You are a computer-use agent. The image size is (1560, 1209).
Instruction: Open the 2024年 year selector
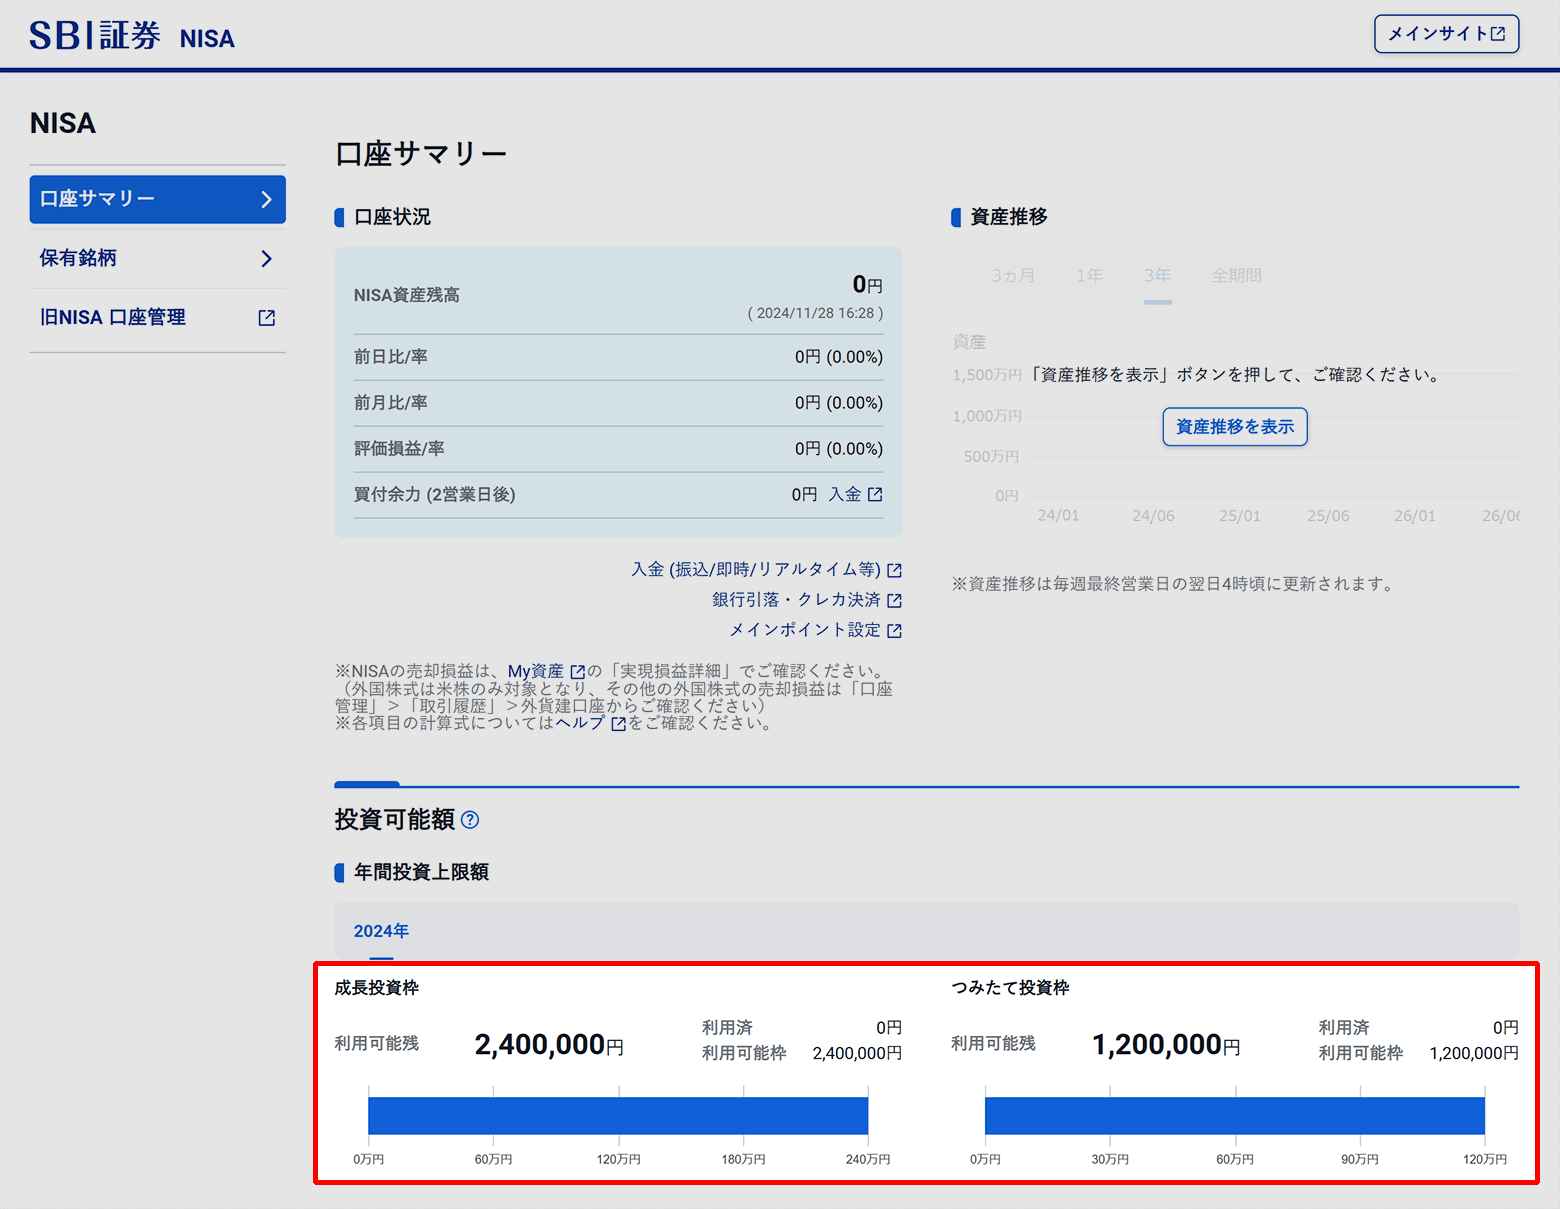380,931
